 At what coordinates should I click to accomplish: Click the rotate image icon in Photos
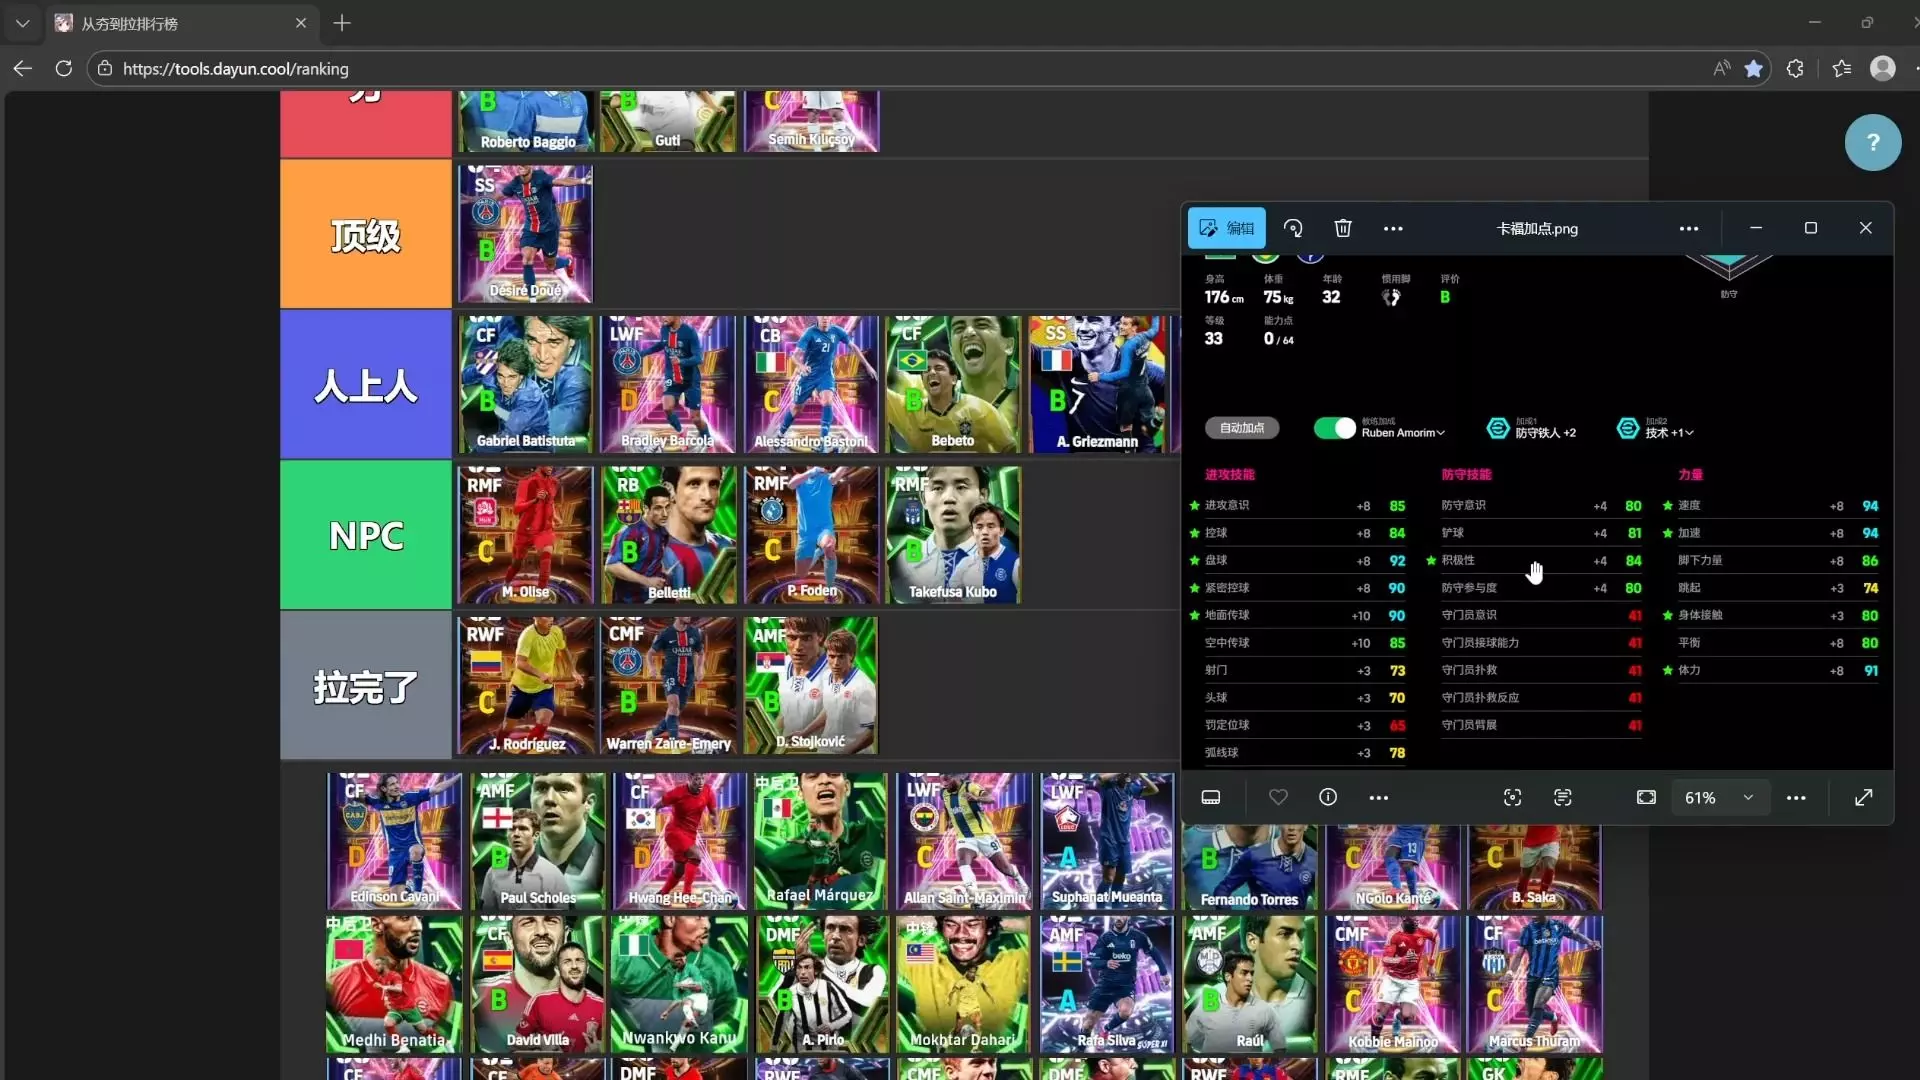(1293, 228)
